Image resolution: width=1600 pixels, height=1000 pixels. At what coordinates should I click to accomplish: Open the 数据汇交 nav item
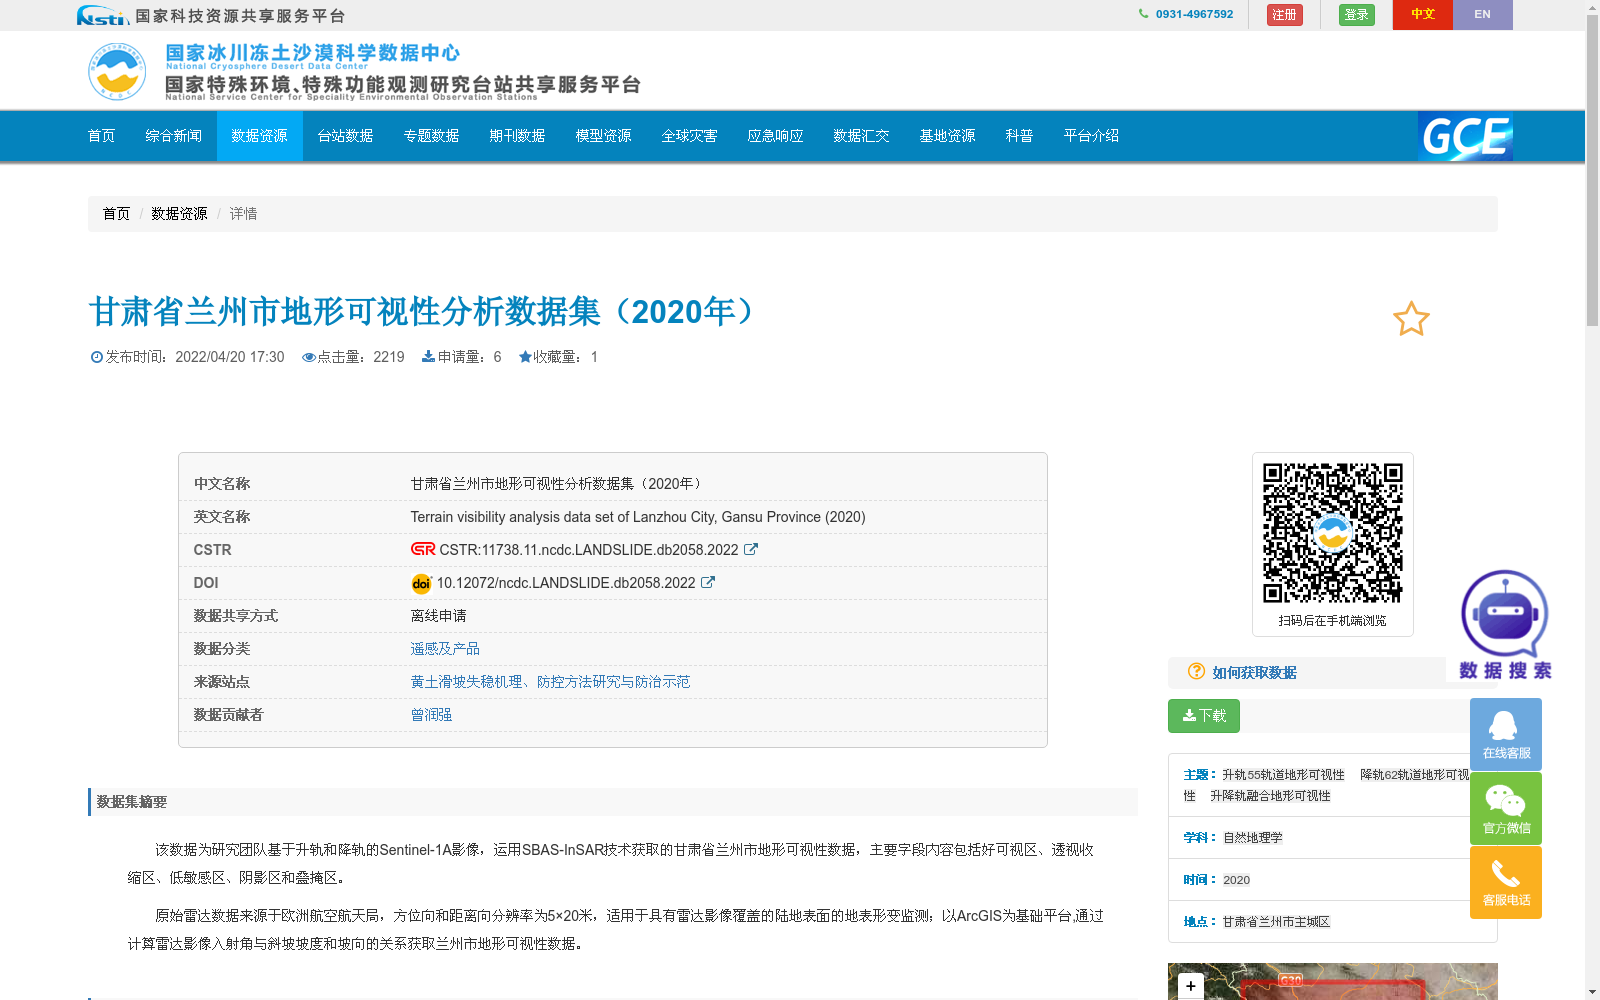[x=862, y=136]
